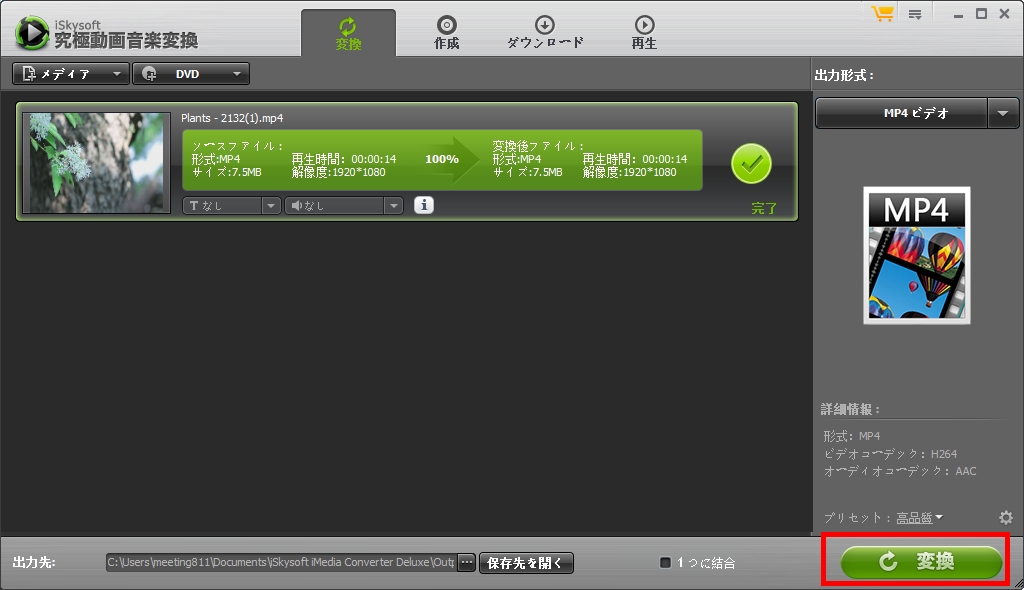Click the 完了 status text
Image resolution: width=1024 pixels, height=590 pixels.
pyautogui.click(x=764, y=208)
